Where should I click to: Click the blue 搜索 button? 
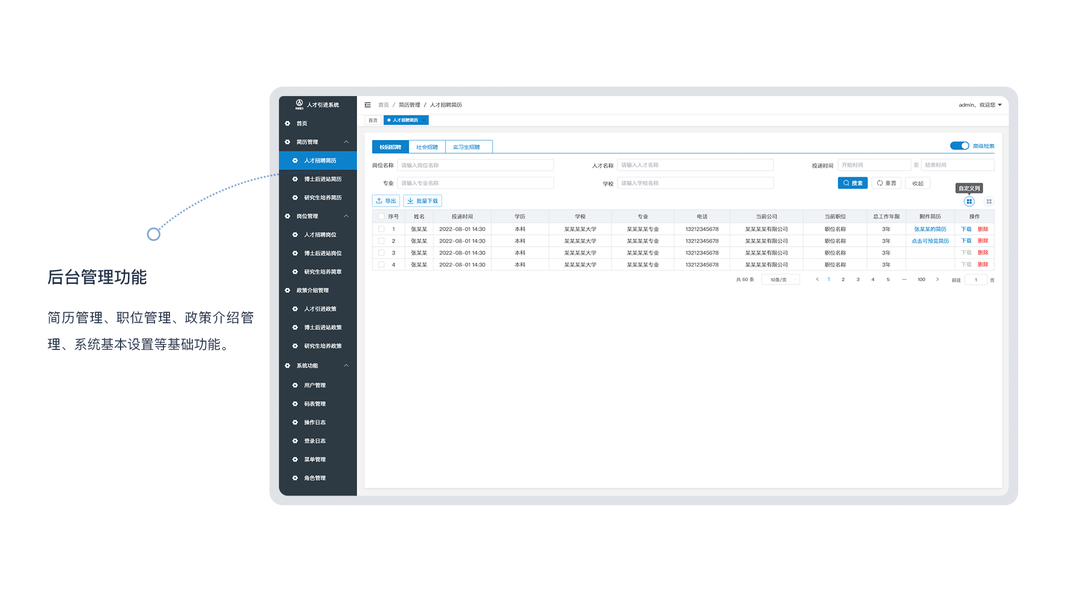tap(853, 183)
